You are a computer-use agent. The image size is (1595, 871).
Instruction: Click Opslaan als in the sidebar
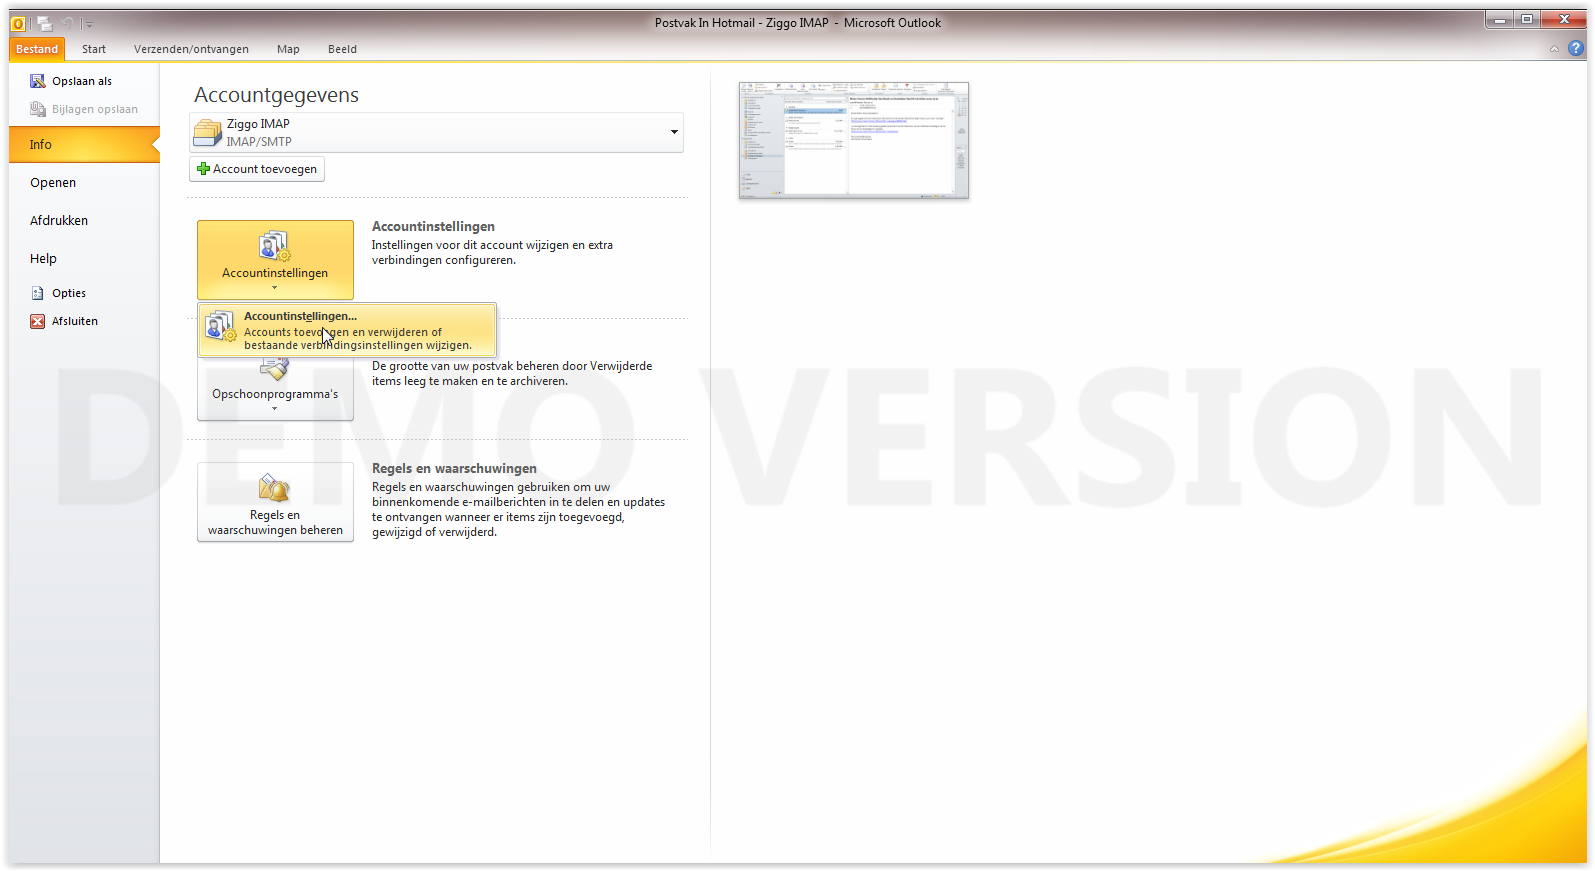pos(82,81)
